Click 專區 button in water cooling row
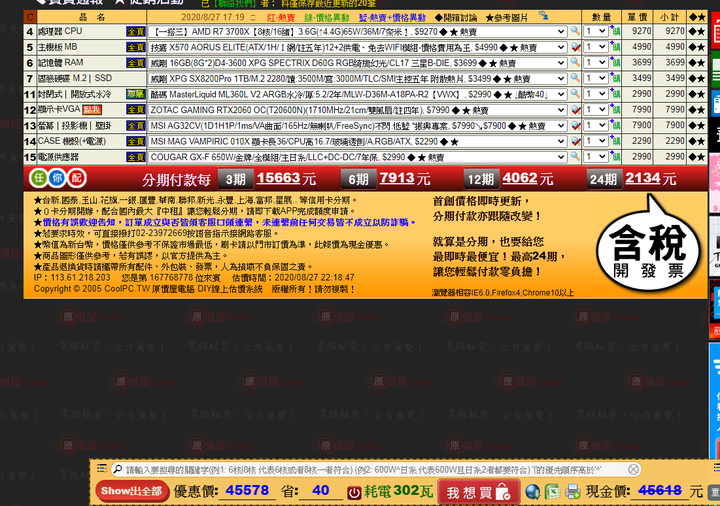 (x=136, y=94)
